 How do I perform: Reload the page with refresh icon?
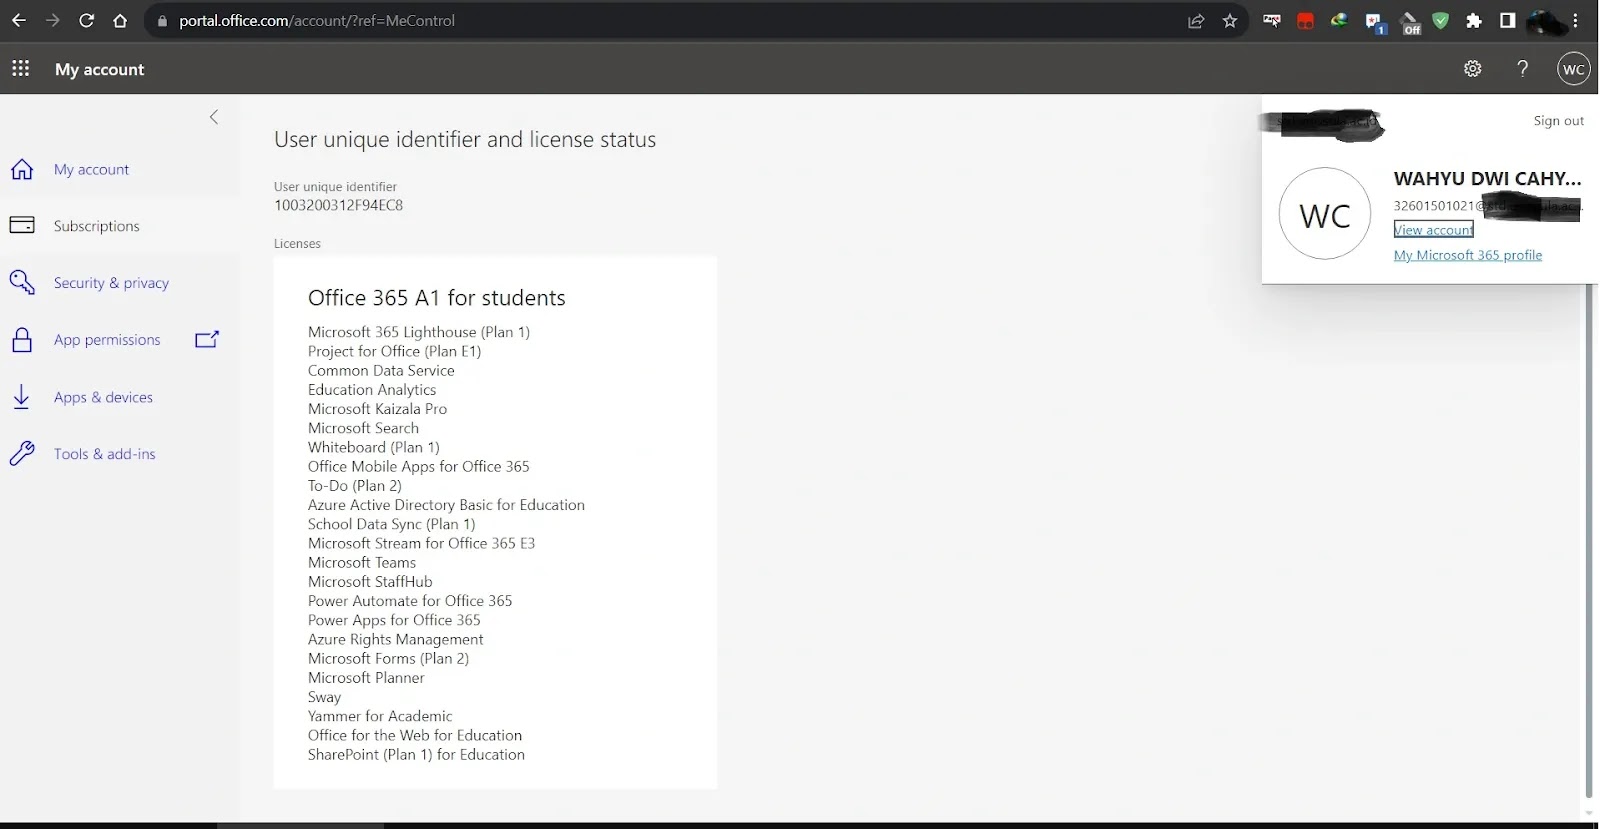click(87, 20)
